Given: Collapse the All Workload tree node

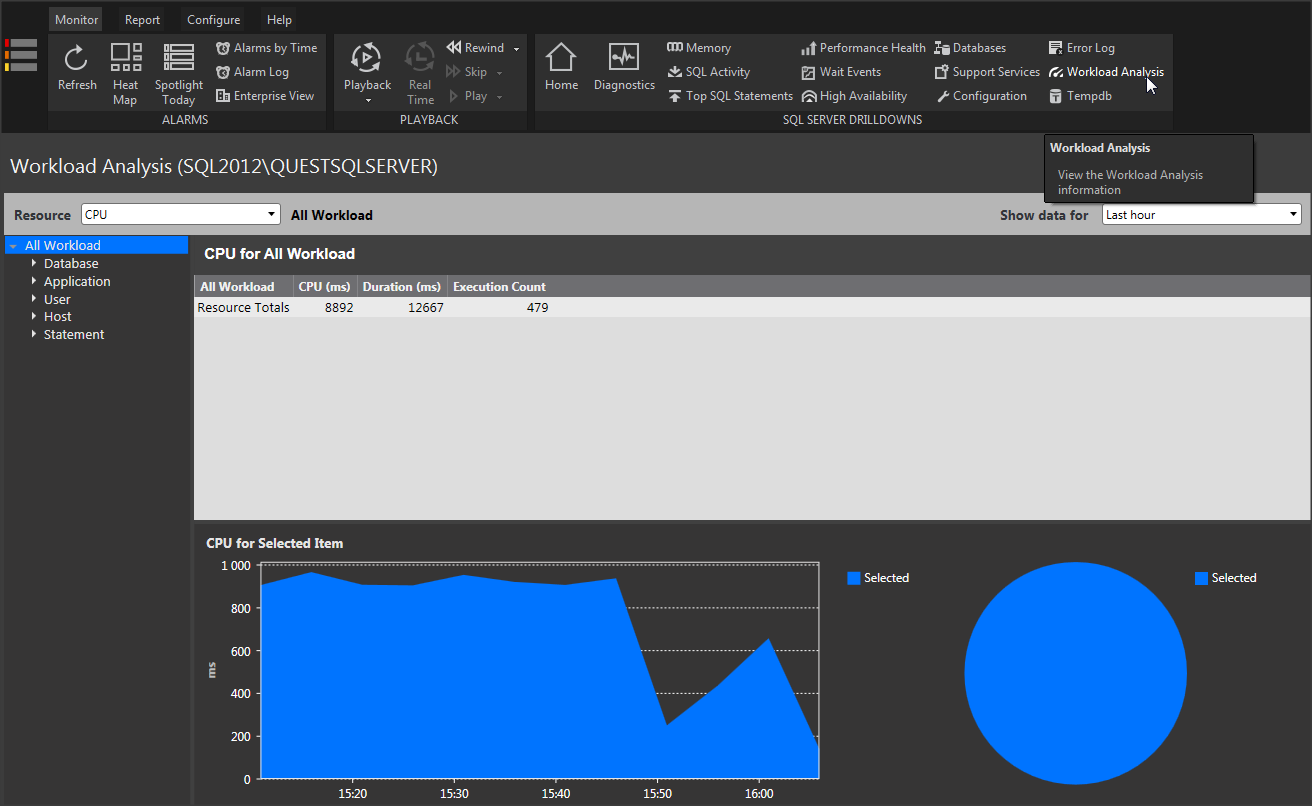Looking at the screenshot, I should pyautogui.click(x=13, y=246).
